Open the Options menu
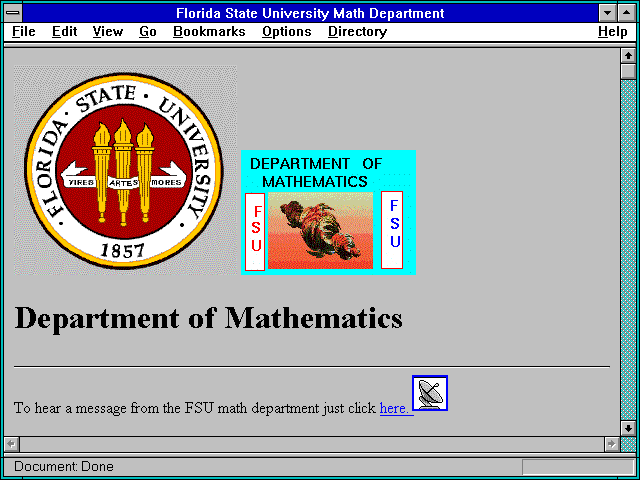 287,31
